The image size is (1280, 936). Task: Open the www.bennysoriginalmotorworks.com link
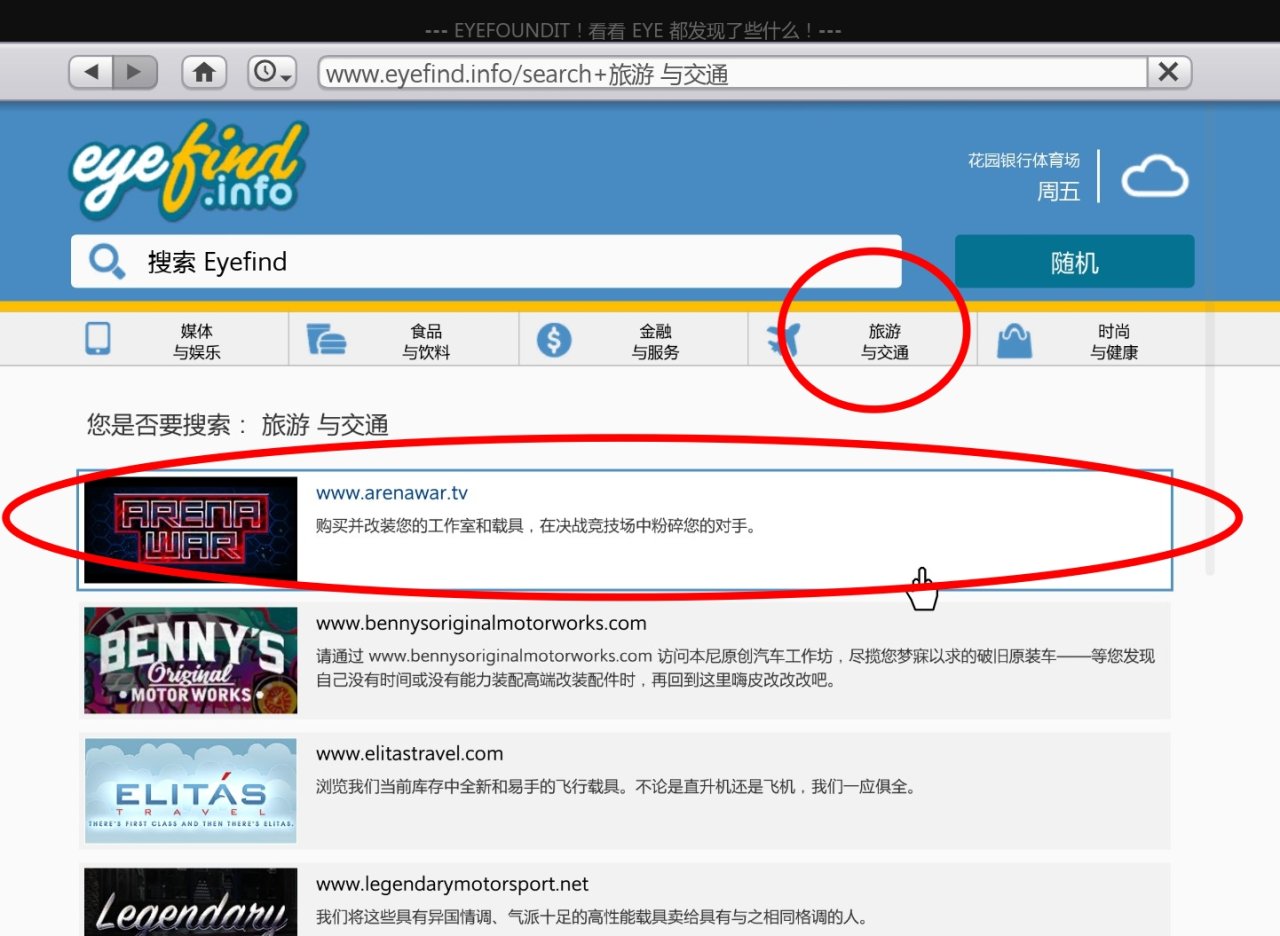pos(481,624)
